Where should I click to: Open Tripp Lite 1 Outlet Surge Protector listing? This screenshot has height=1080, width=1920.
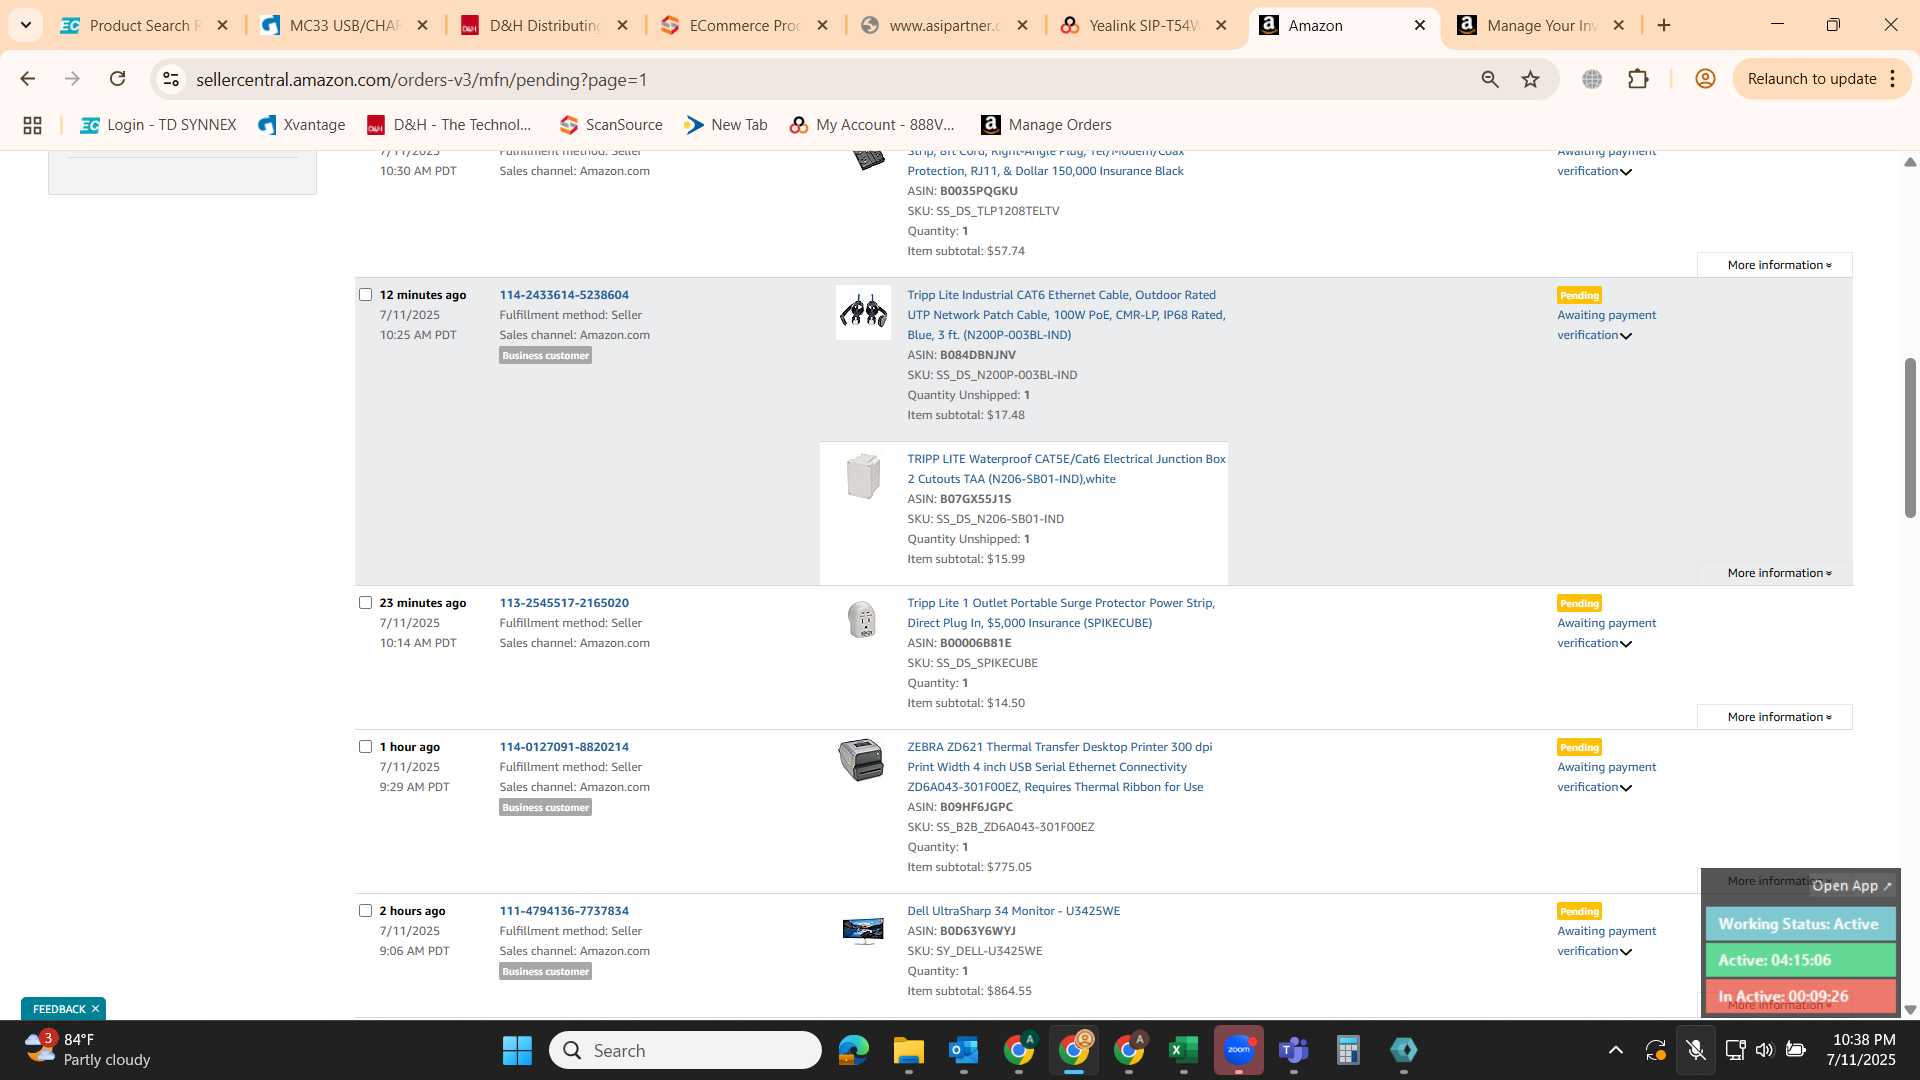click(1060, 613)
